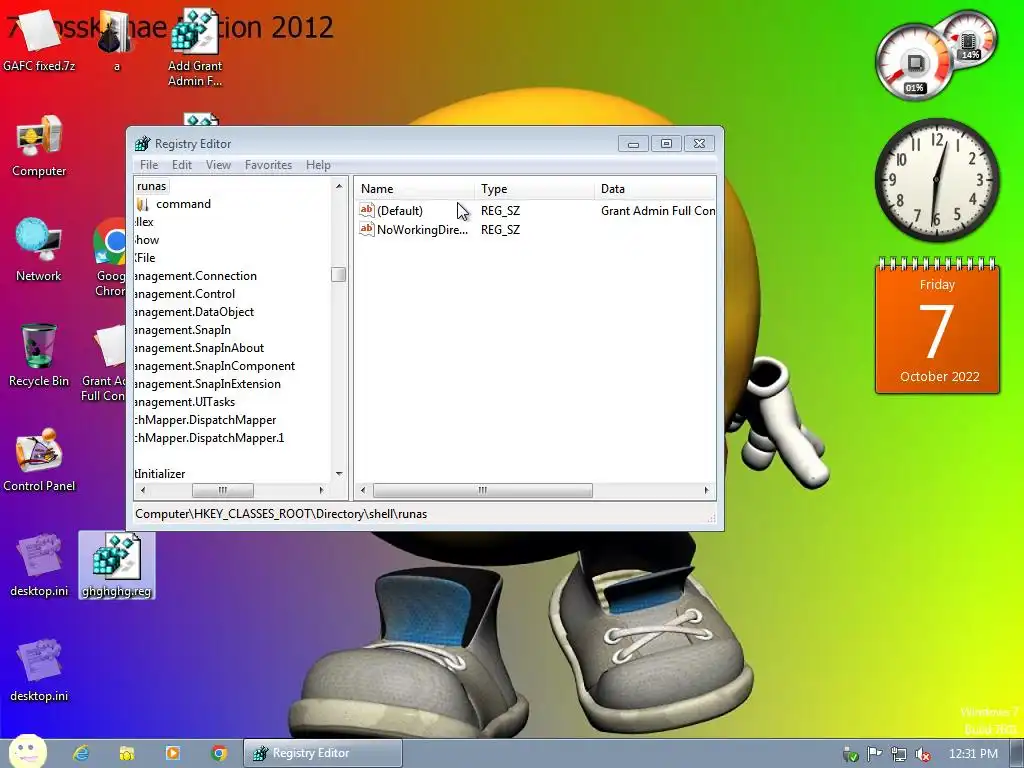Select the Grant Admin Full Control desktop file

104,363
